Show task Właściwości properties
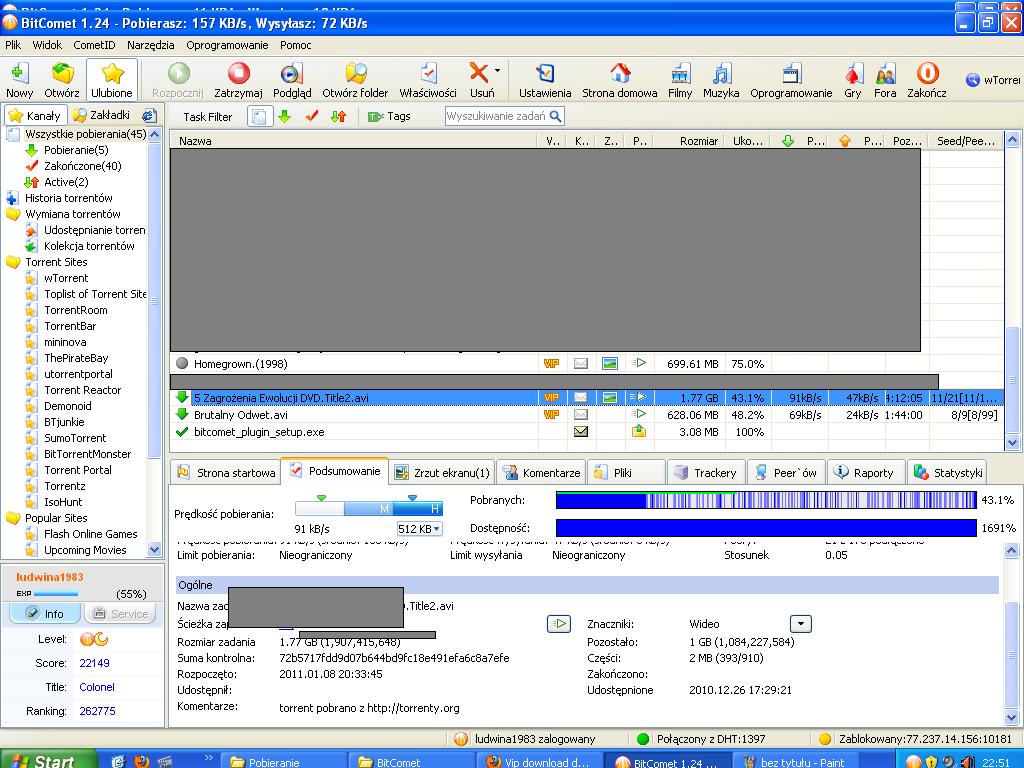Screen dimensions: 1024x768 428,80
